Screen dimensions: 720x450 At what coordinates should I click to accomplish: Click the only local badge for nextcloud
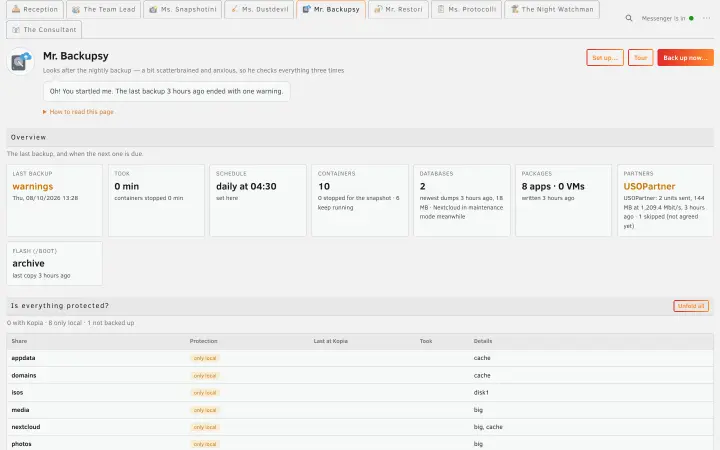[x=205, y=427]
